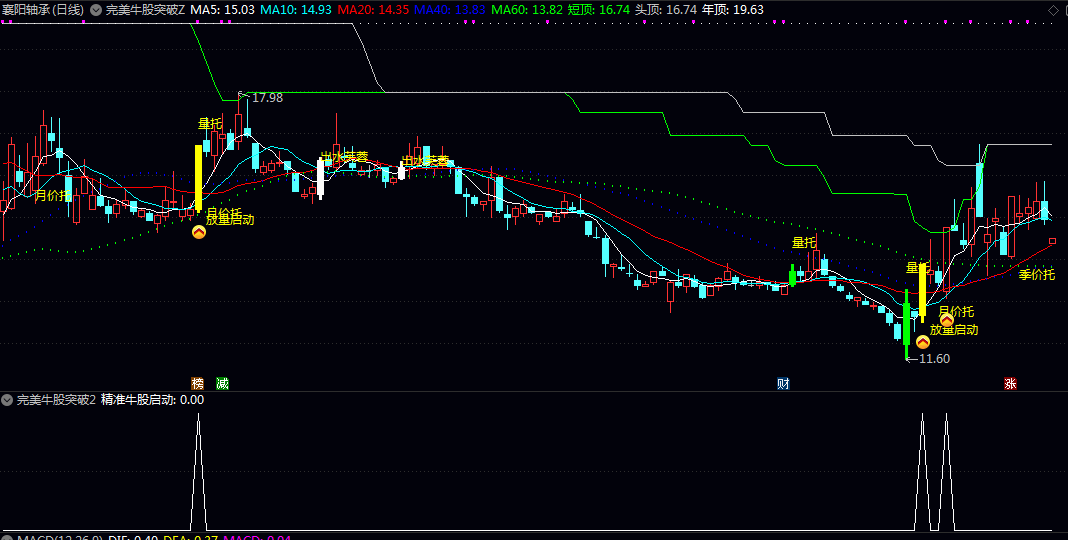Click the red 涨 event marker icon
The height and width of the screenshot is (540, 1068).
coord(1010,383)
